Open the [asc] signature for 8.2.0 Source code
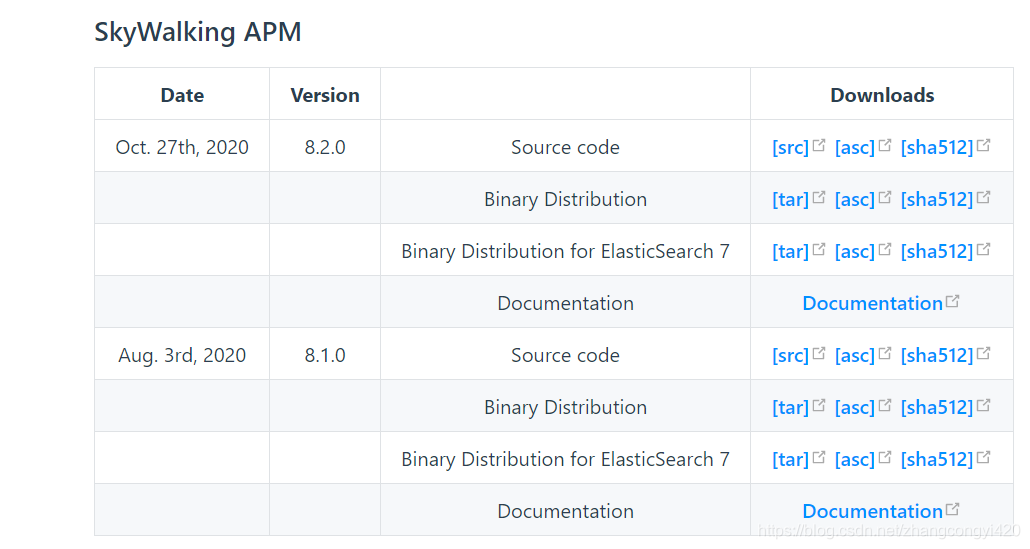Viewport: 1030px width, 549px height. click(x=855, y=147)
